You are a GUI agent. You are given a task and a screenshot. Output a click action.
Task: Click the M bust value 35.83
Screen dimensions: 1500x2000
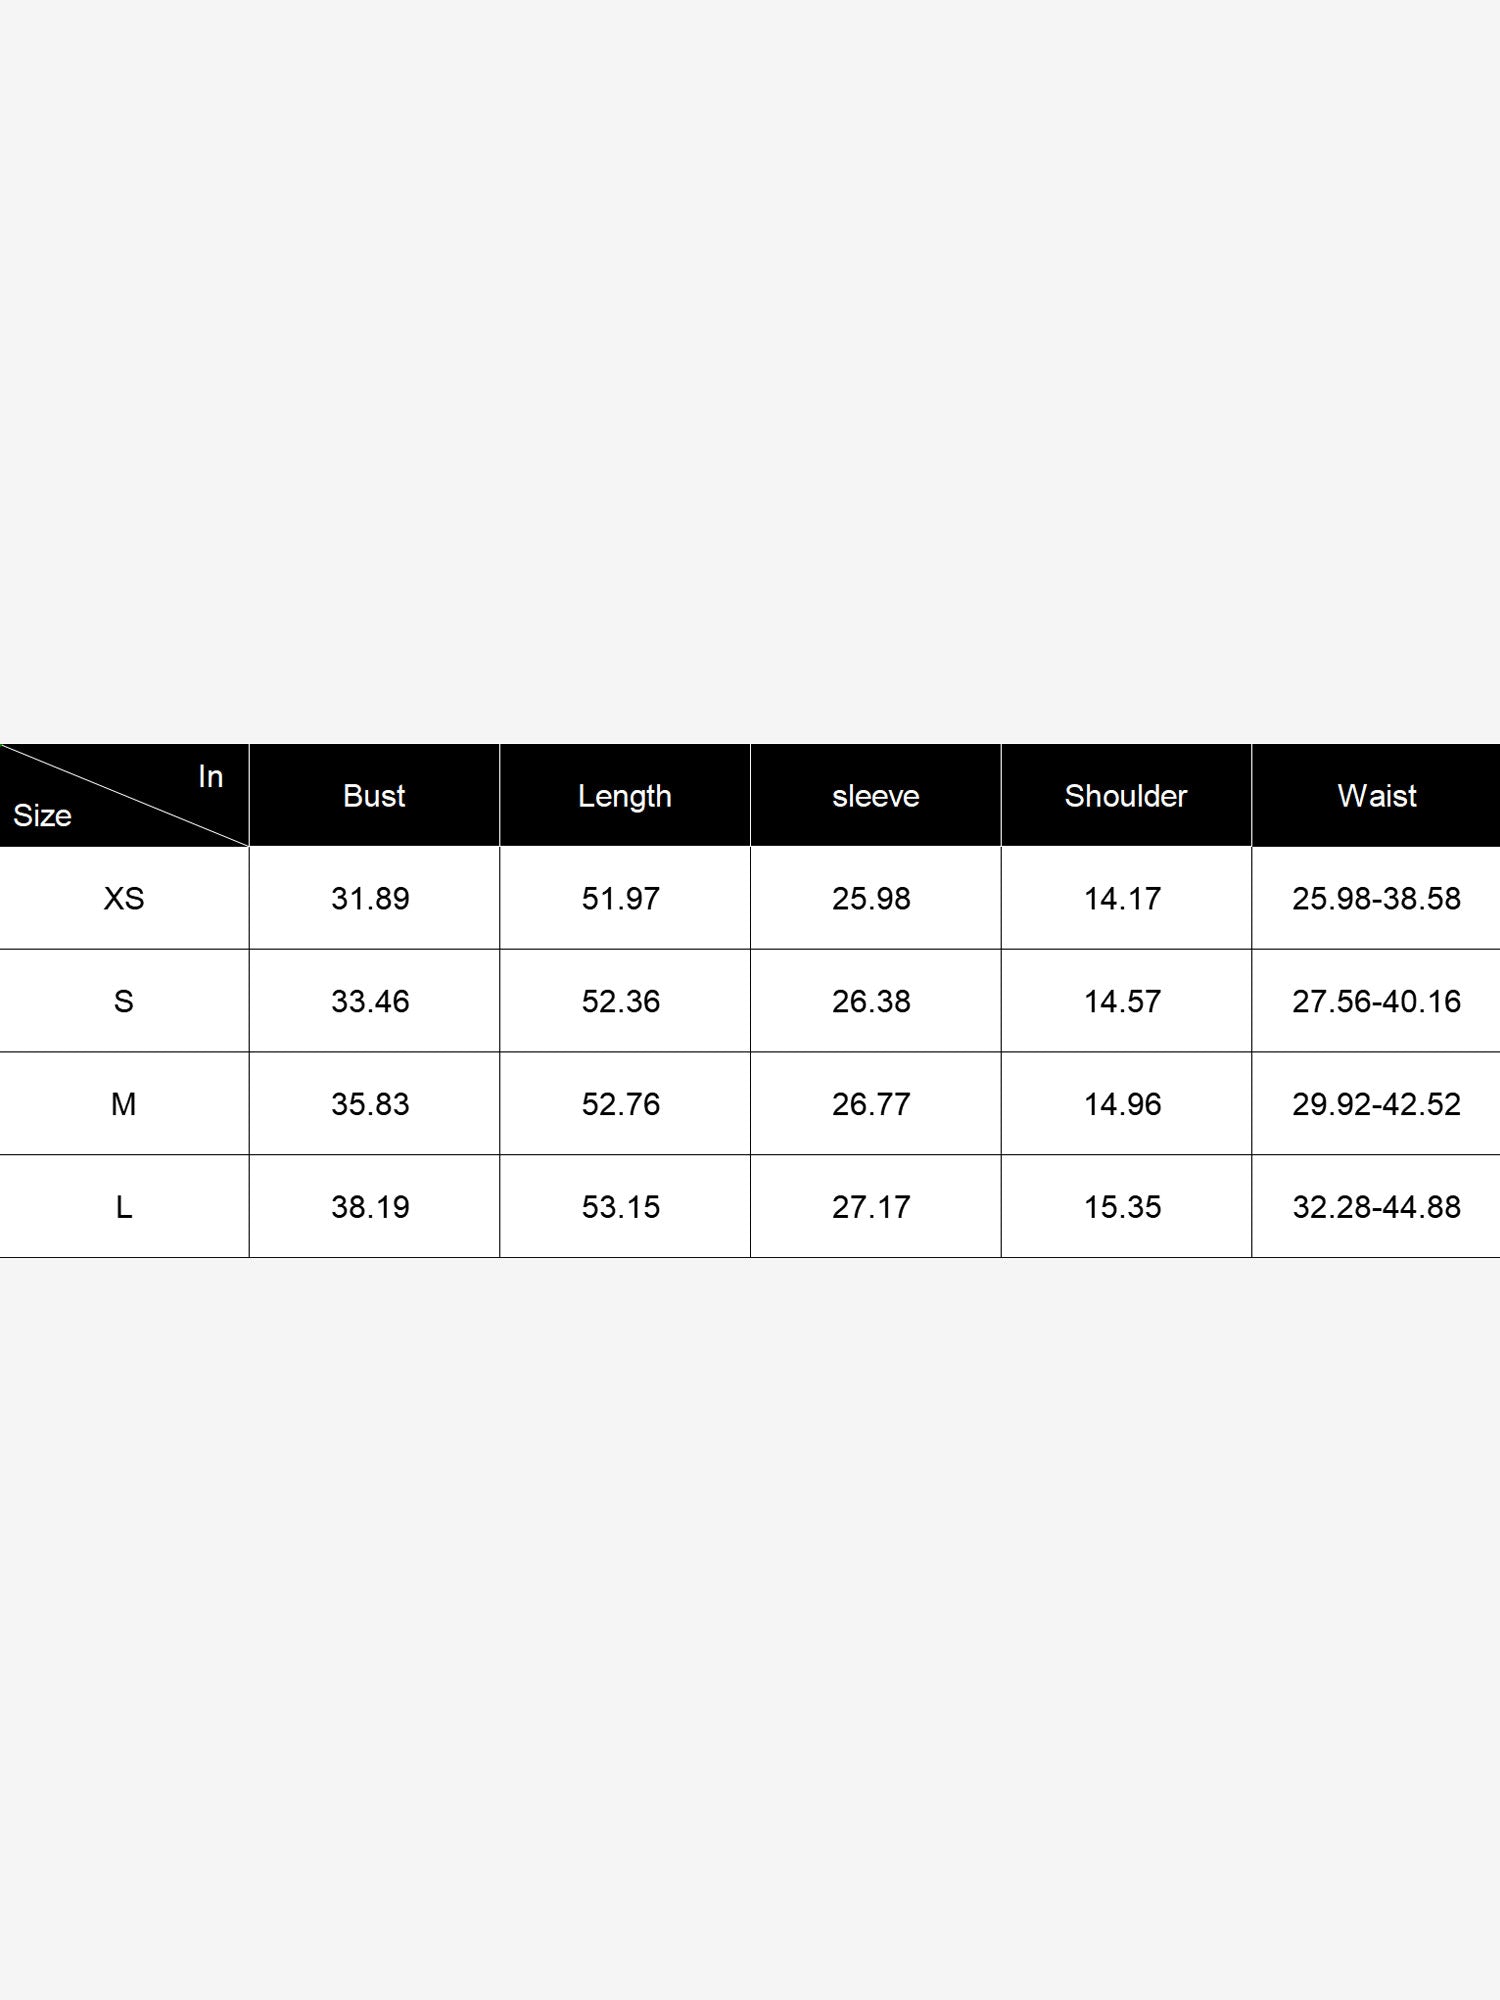click(x=371, y=1105)
